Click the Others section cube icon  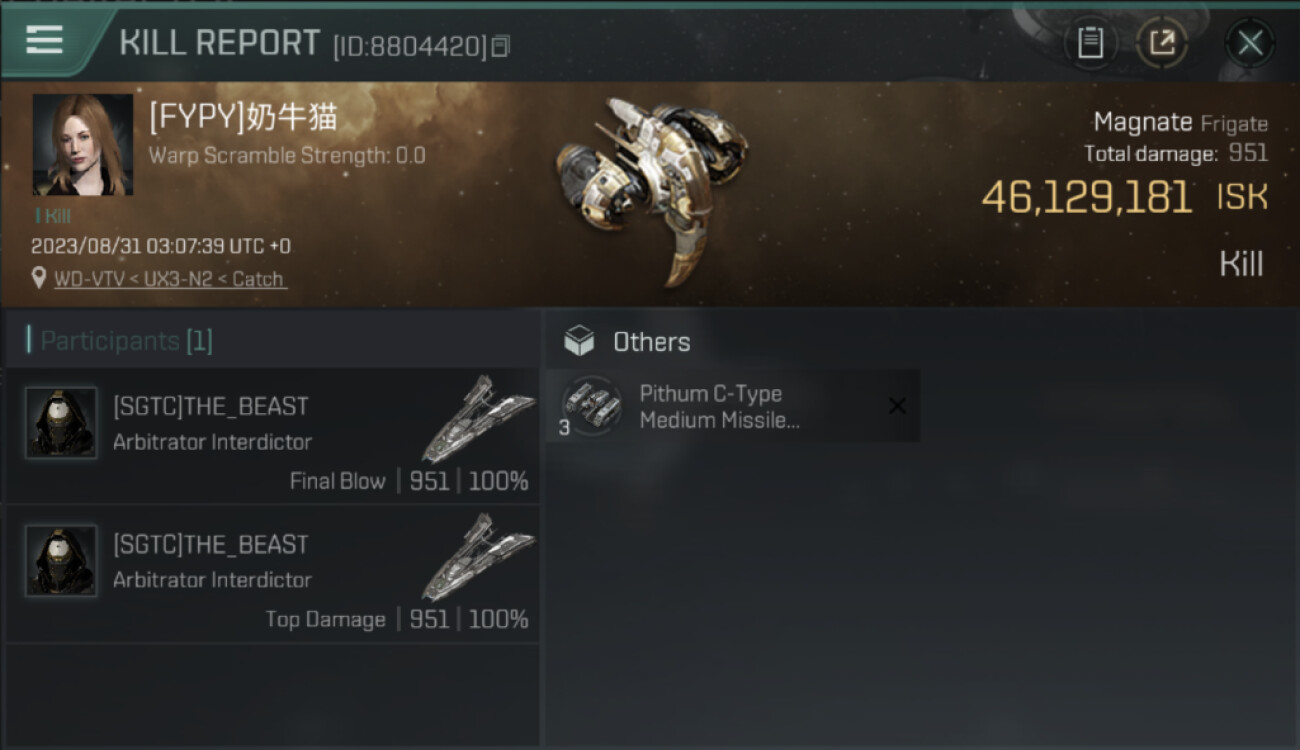pyautogui.click(x=579, y=342)
